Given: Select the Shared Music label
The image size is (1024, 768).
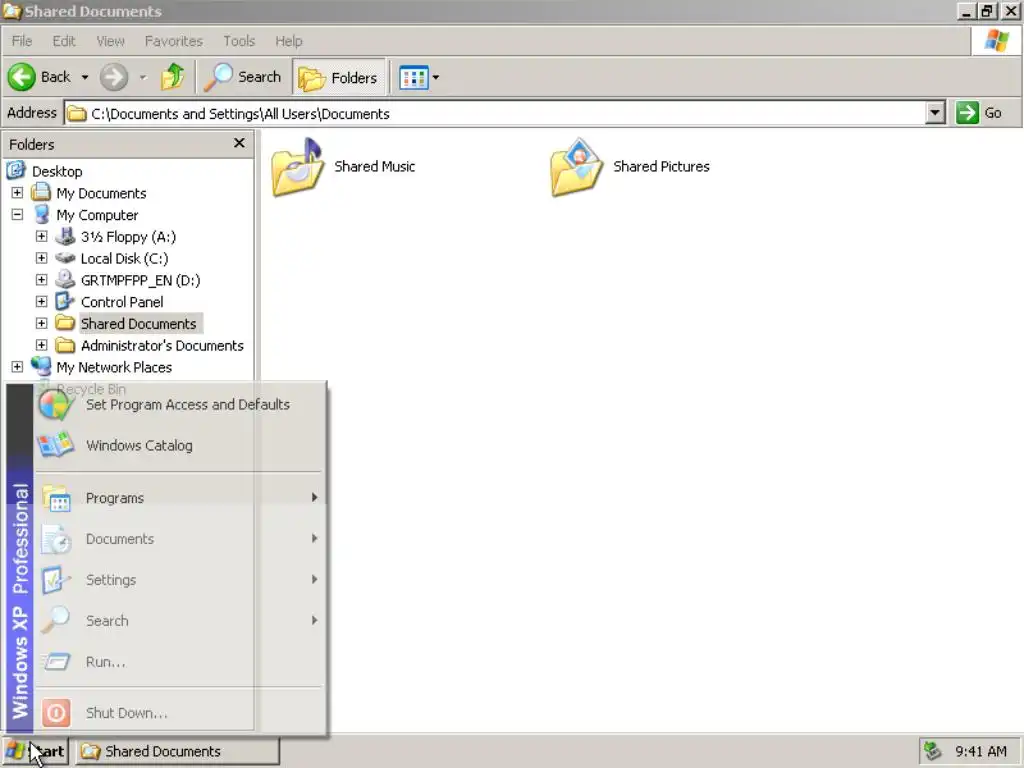Looking at the screenshot, I should tap(375, 167).
